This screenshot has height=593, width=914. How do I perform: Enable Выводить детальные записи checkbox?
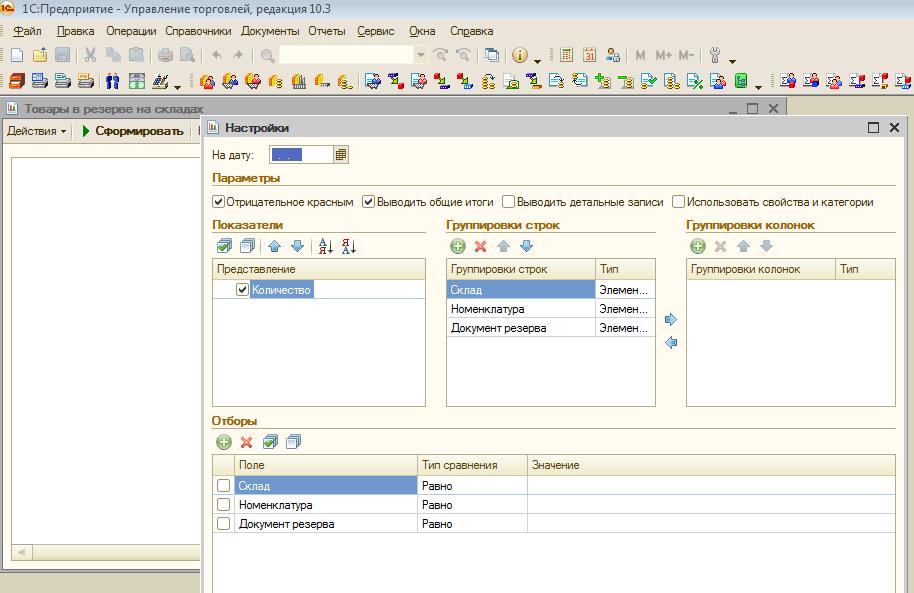click(x=508, y=202)
